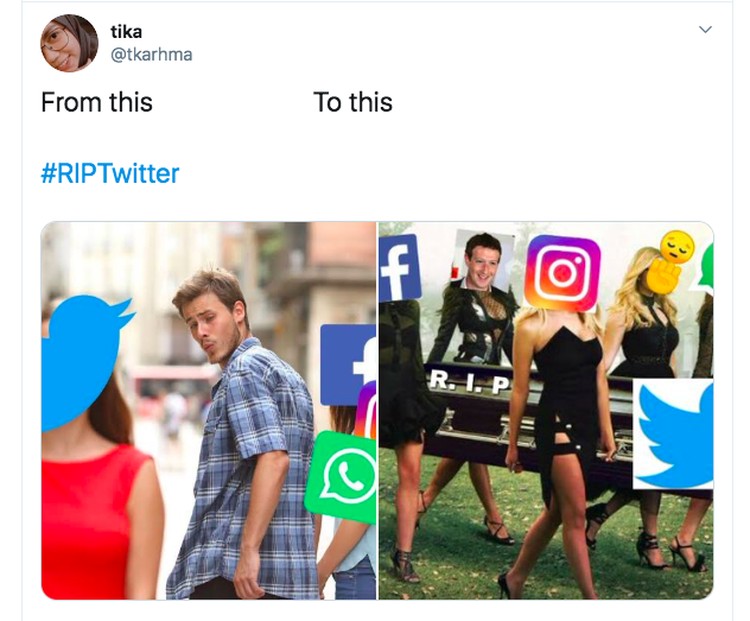Click the blue Facebook logo in the left image
Screen dimensions: 750x621
pos(348,365)
